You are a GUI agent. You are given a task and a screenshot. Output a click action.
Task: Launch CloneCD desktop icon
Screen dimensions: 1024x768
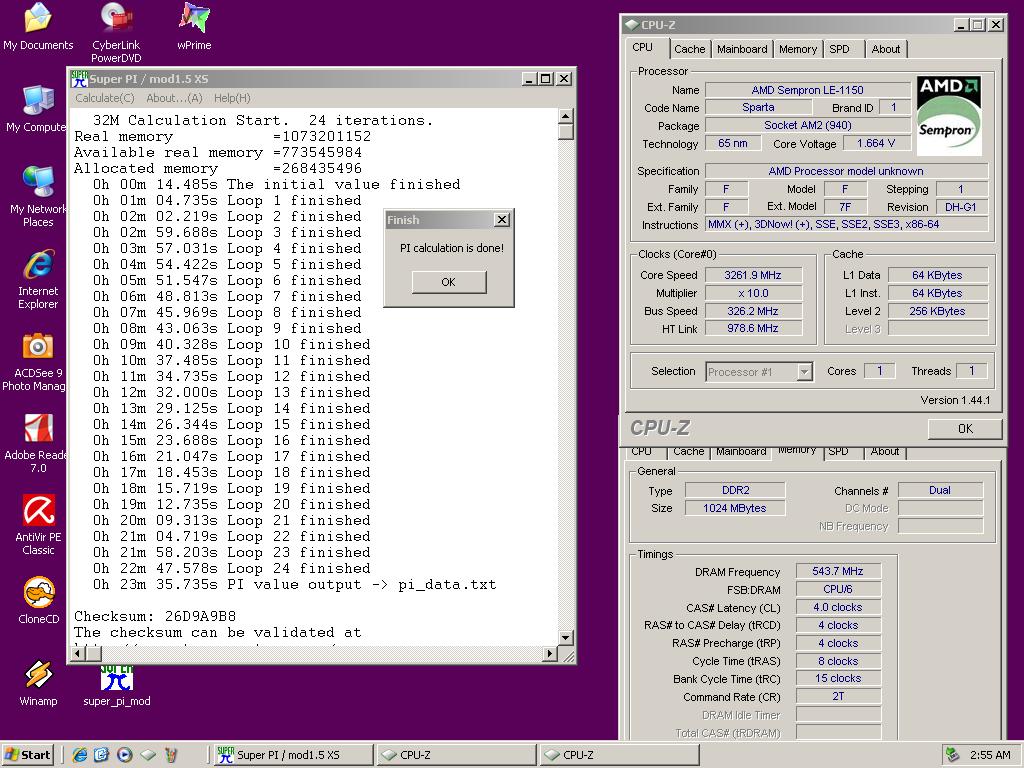(38, 601)
